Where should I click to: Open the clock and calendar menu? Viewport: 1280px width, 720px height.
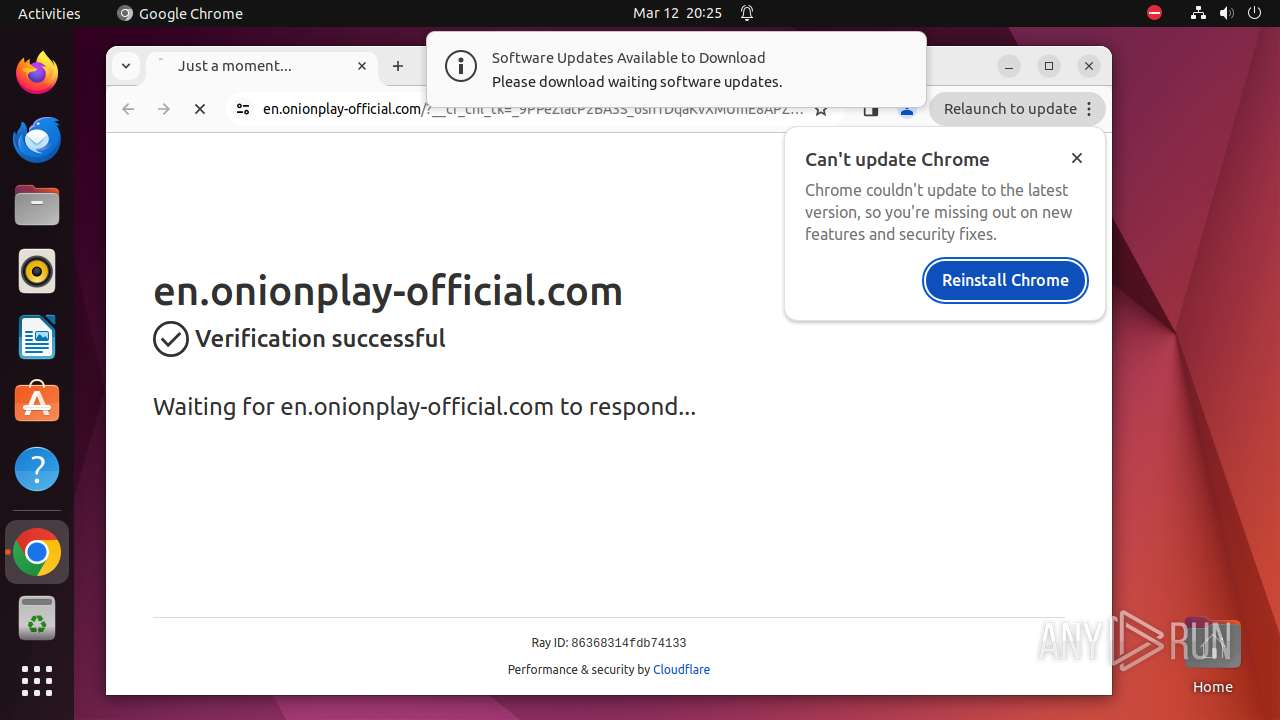tap(677, 13)
